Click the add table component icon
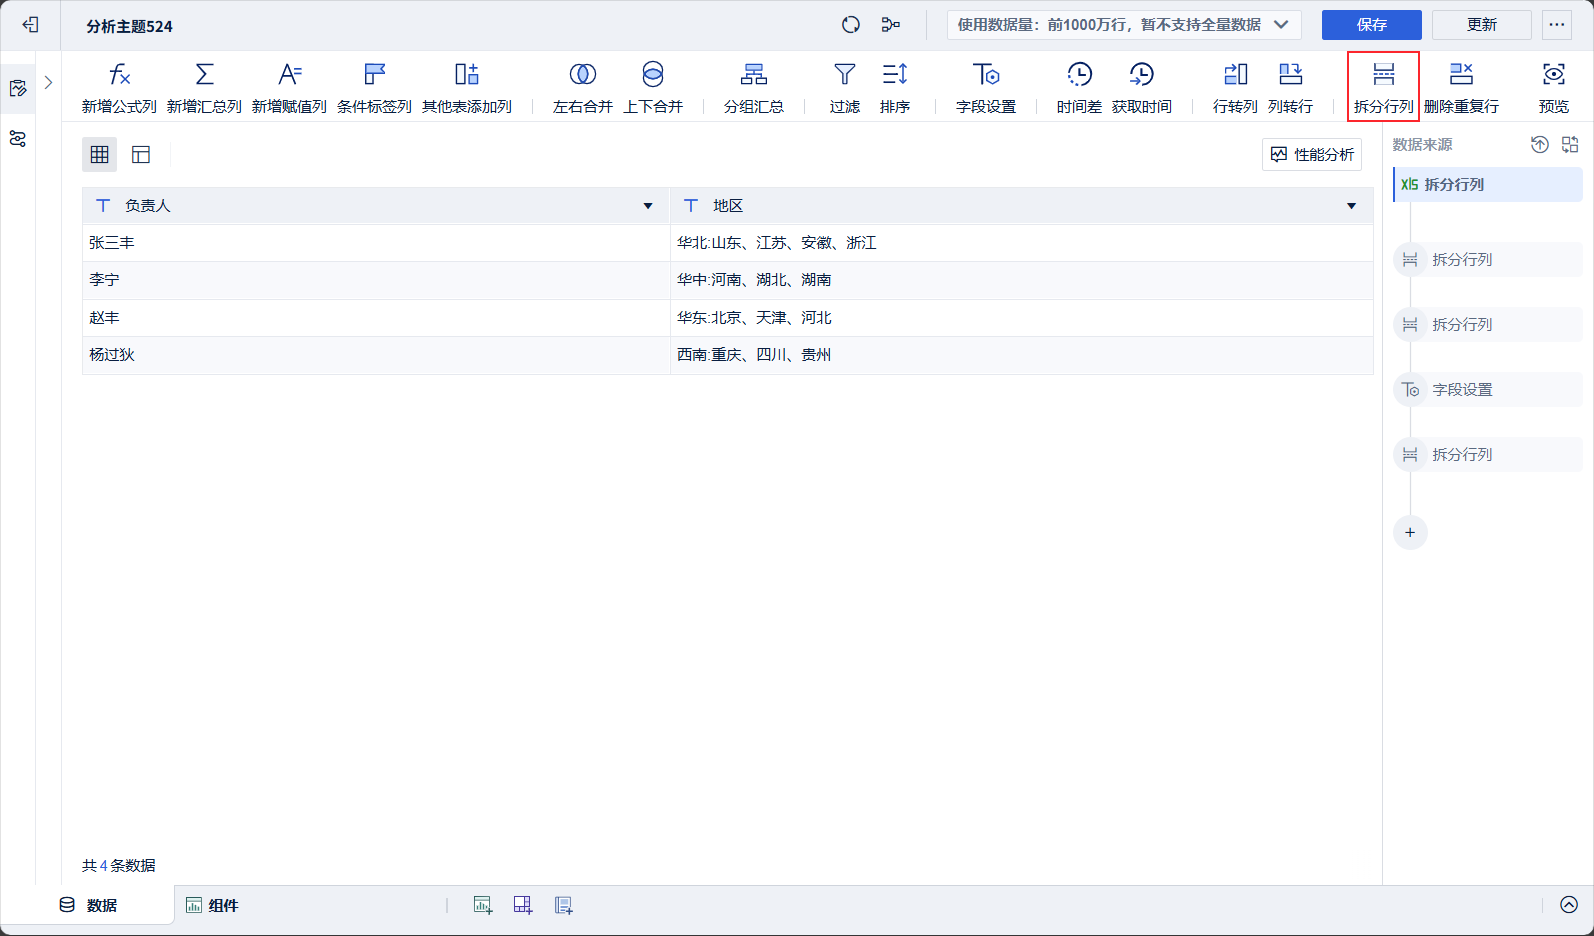This screenshot has width=1594, height=936. coord(523,905)
